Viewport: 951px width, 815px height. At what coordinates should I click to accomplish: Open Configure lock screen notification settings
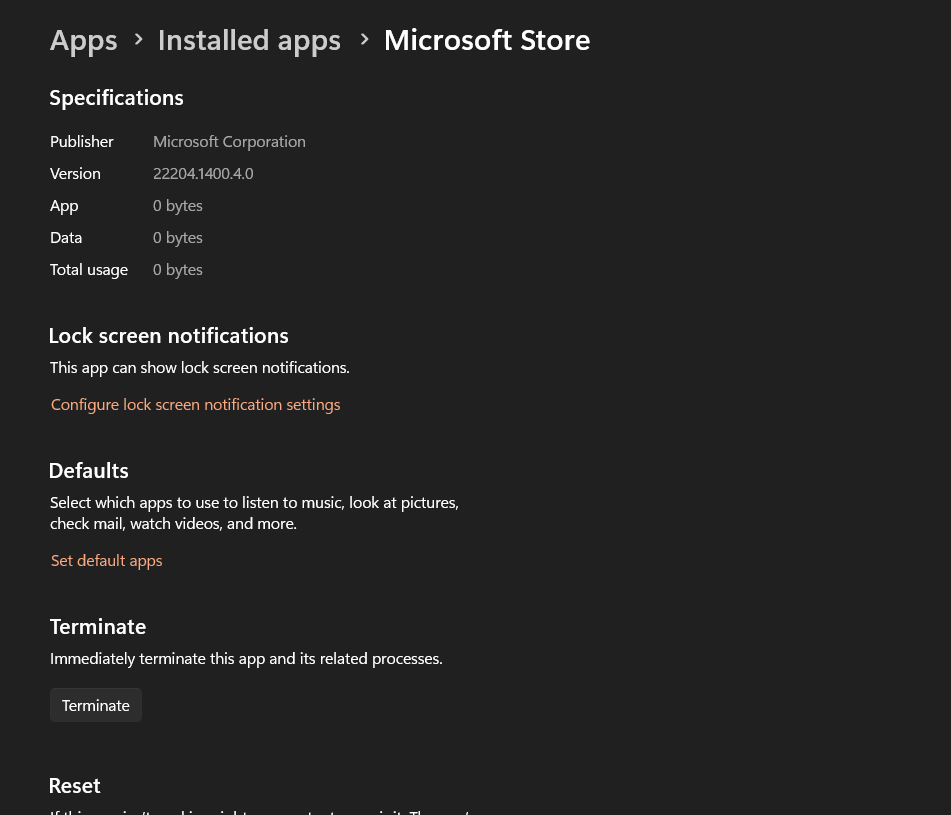coord(196,404)
